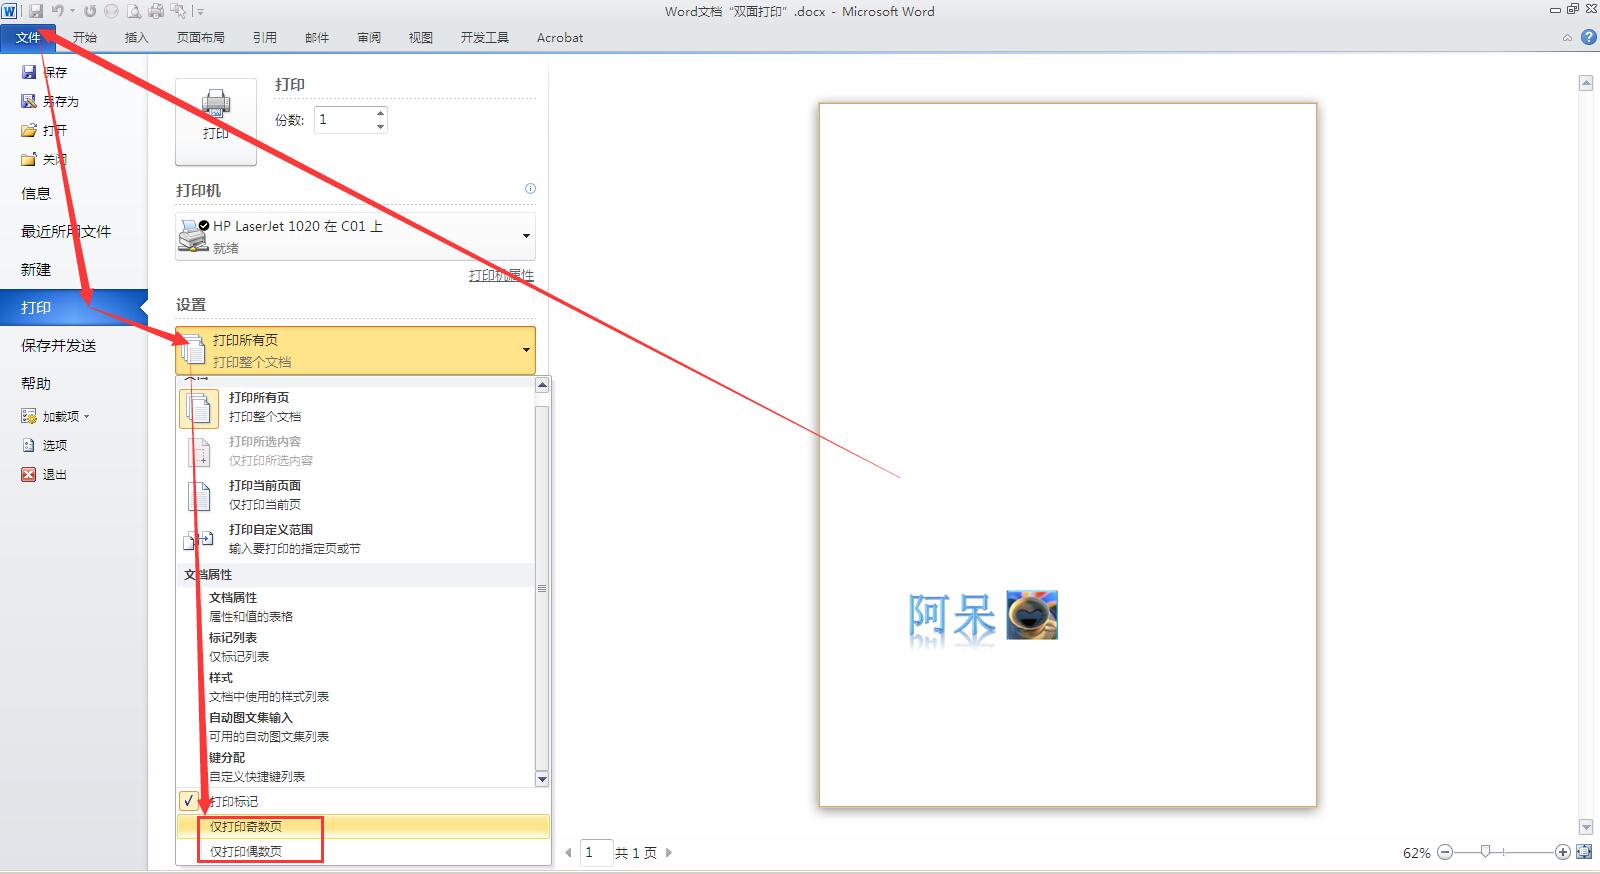The height and width of the screenshot is (874, 1600).
Task: Open the HP LaserJet 1020 printer dropdown
Action: (355, 236)
